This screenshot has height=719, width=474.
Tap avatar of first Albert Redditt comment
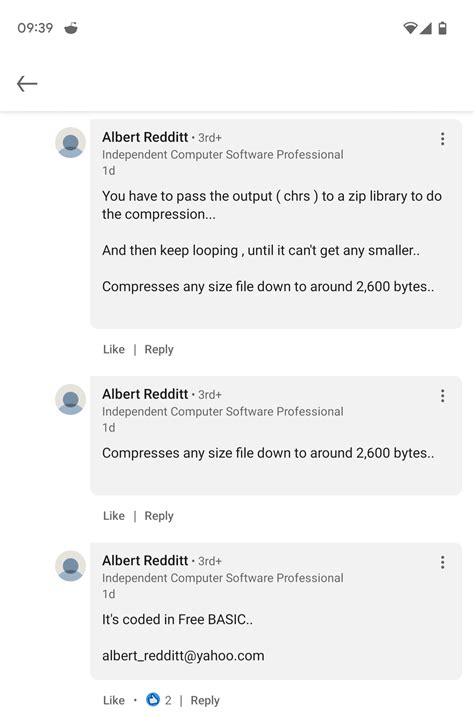pos(71,143)
